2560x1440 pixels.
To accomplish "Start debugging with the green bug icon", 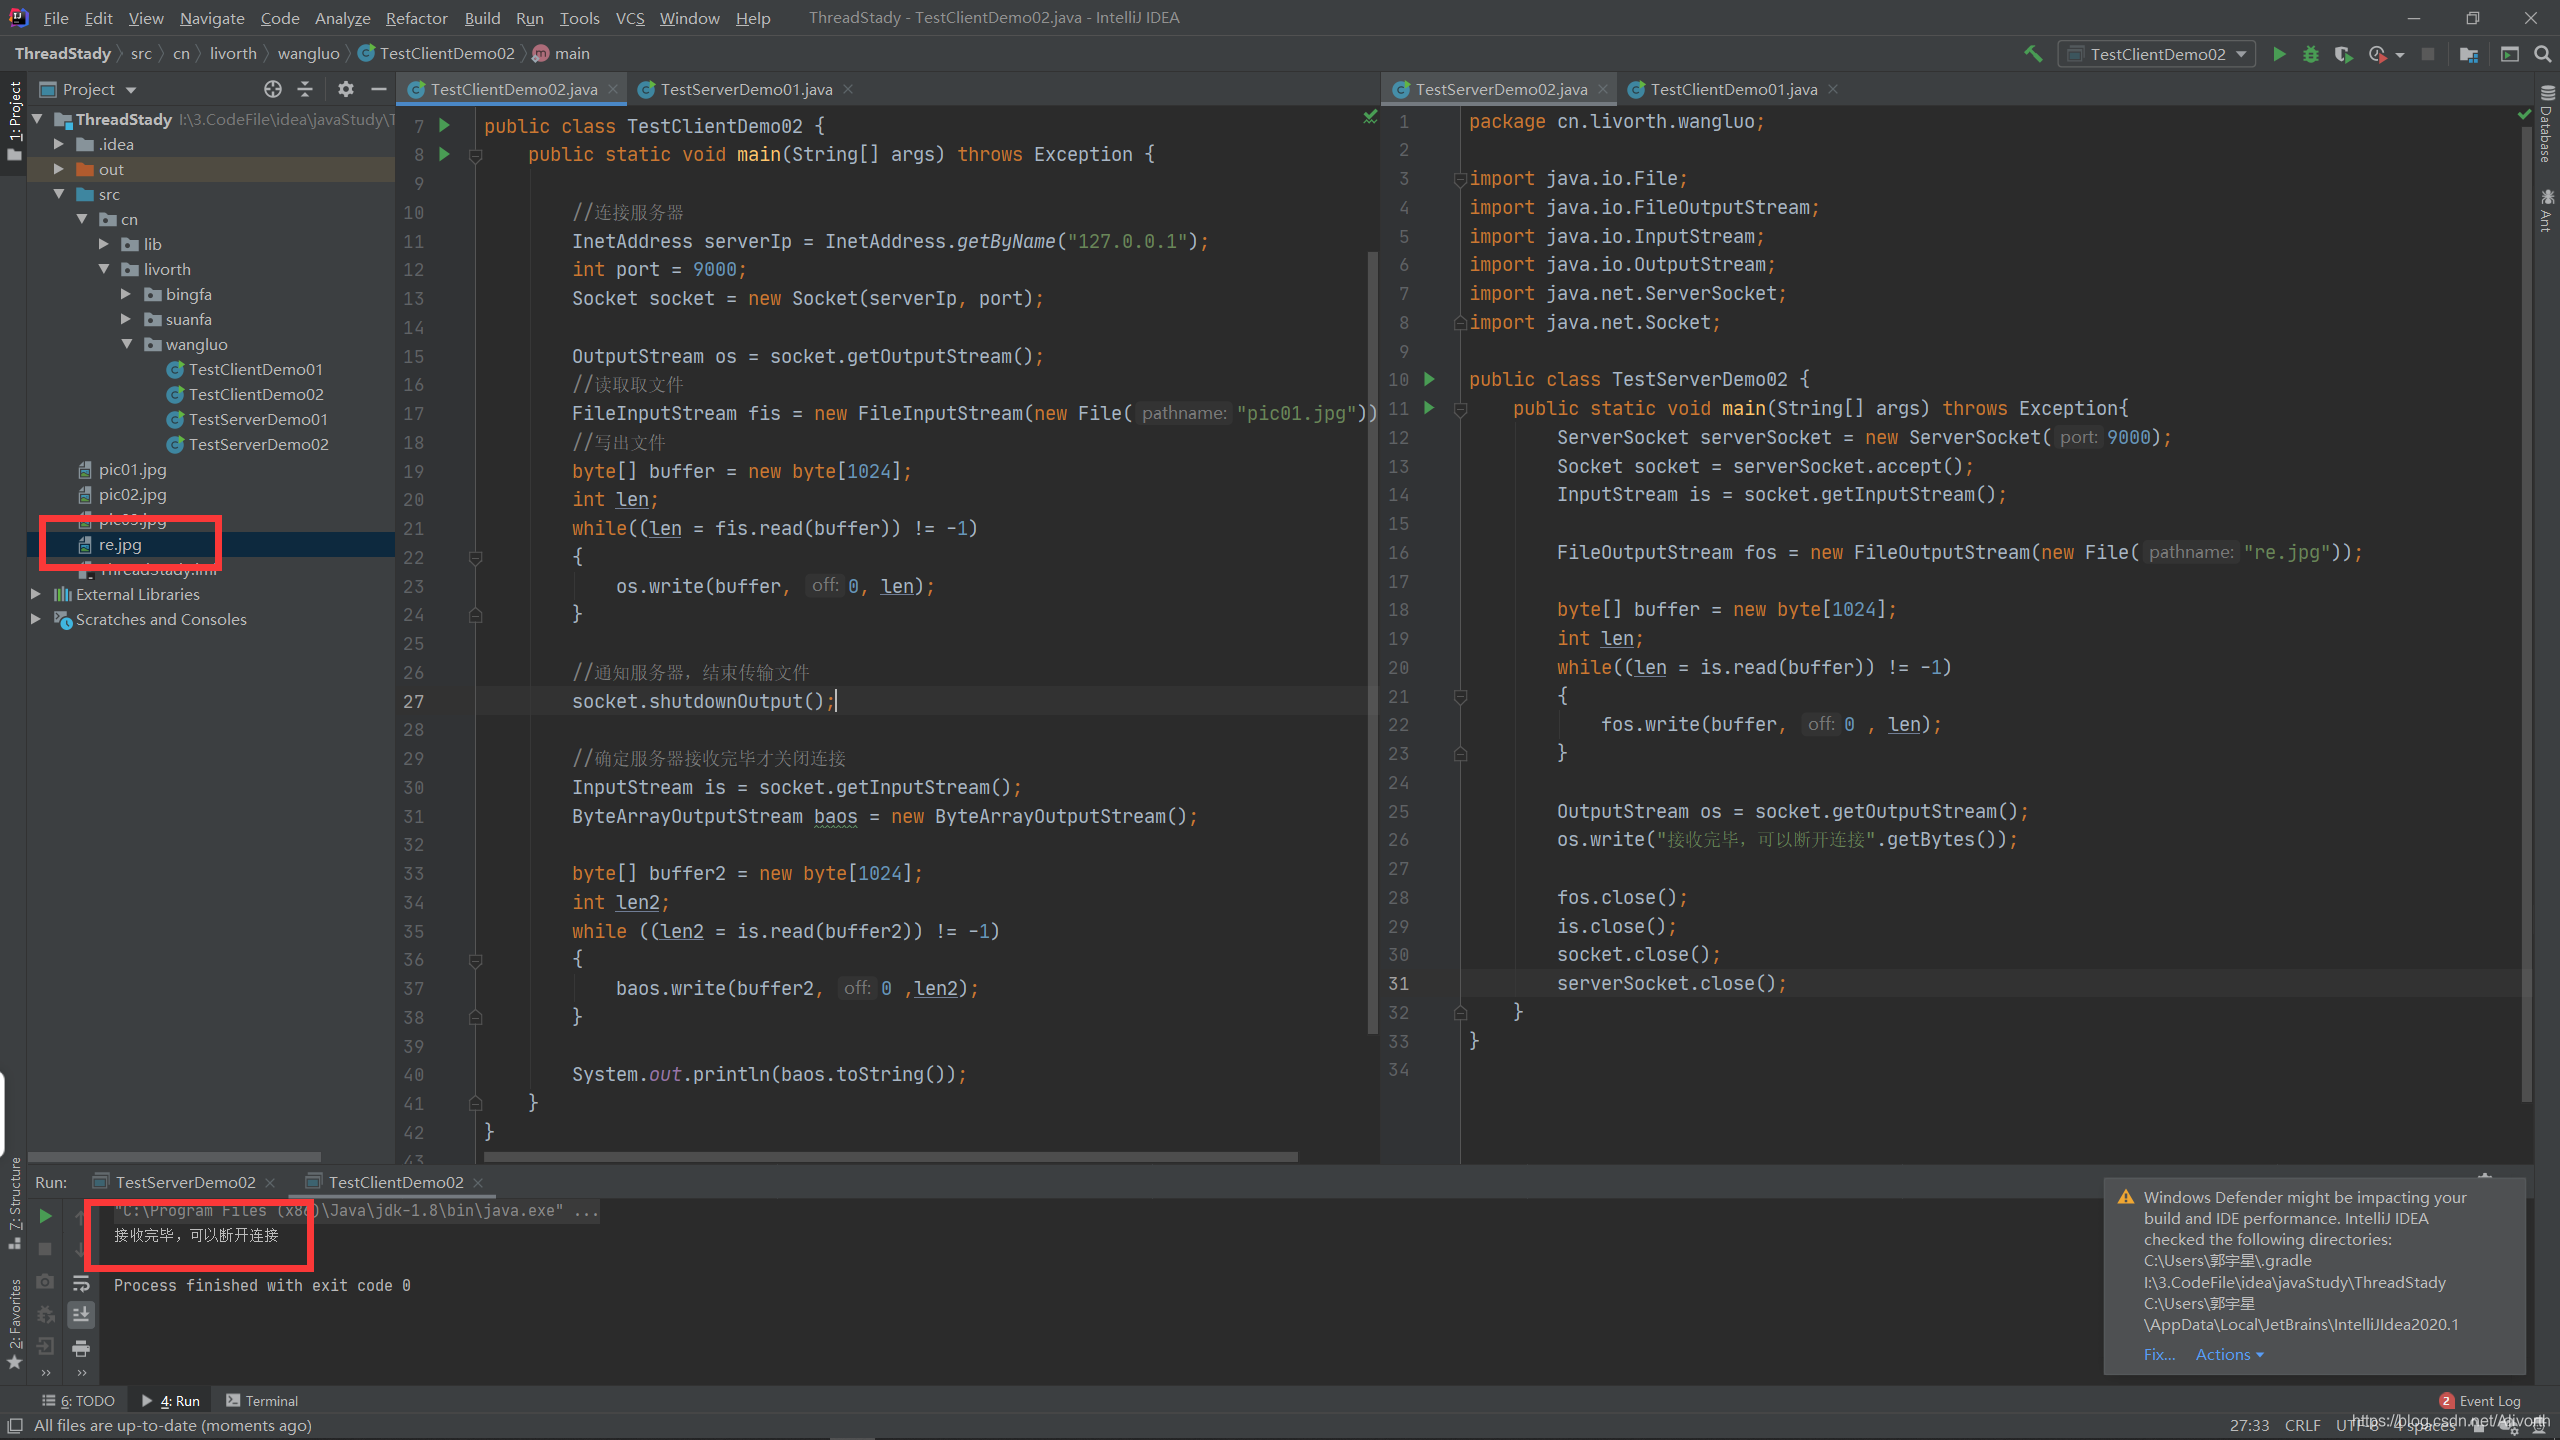I will tap(2311, 54).
